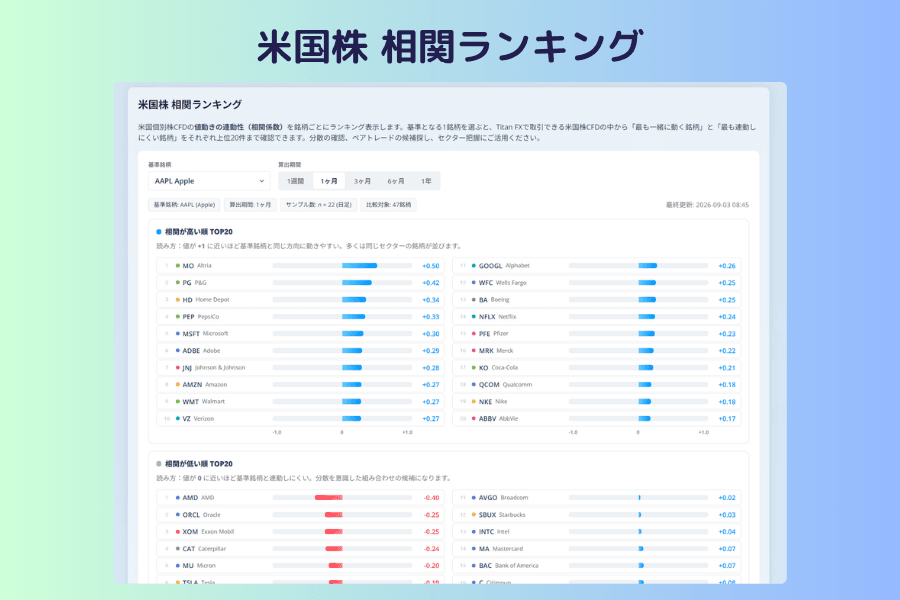Click the blue correlation bar for GOOGL Alphabet

(x=647, y=266)
